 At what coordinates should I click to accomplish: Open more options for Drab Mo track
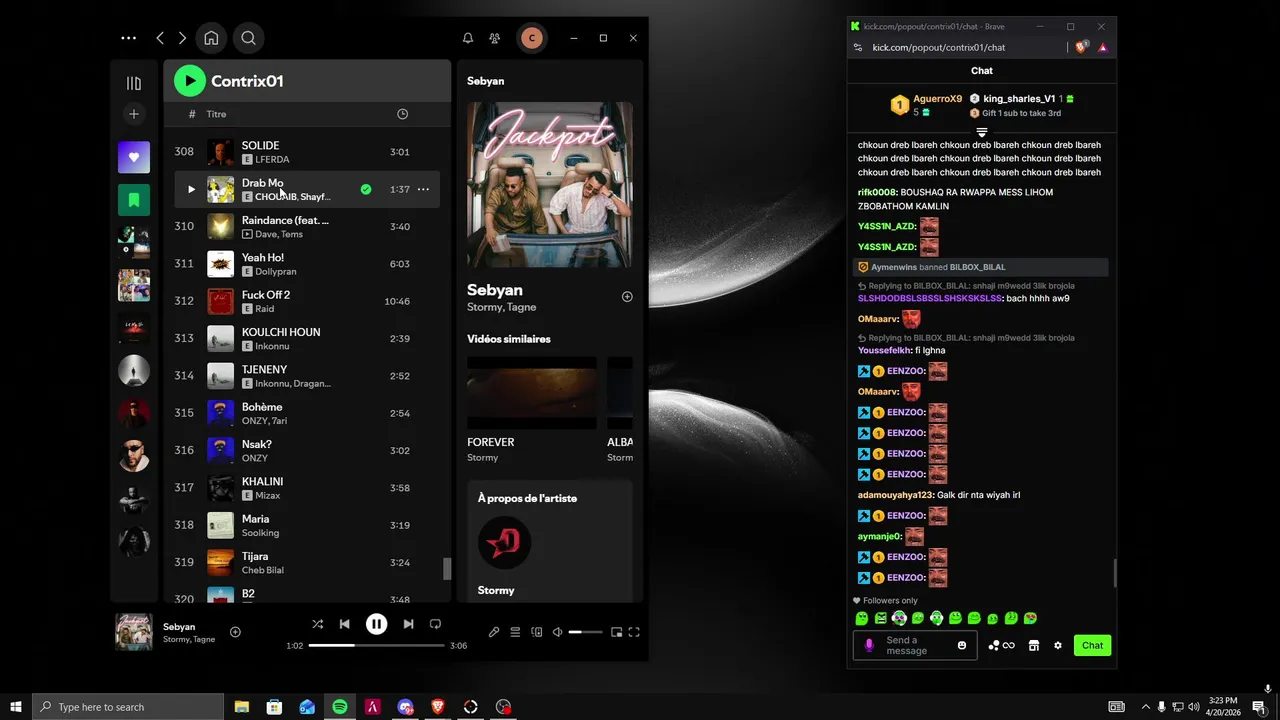point(423,189)
